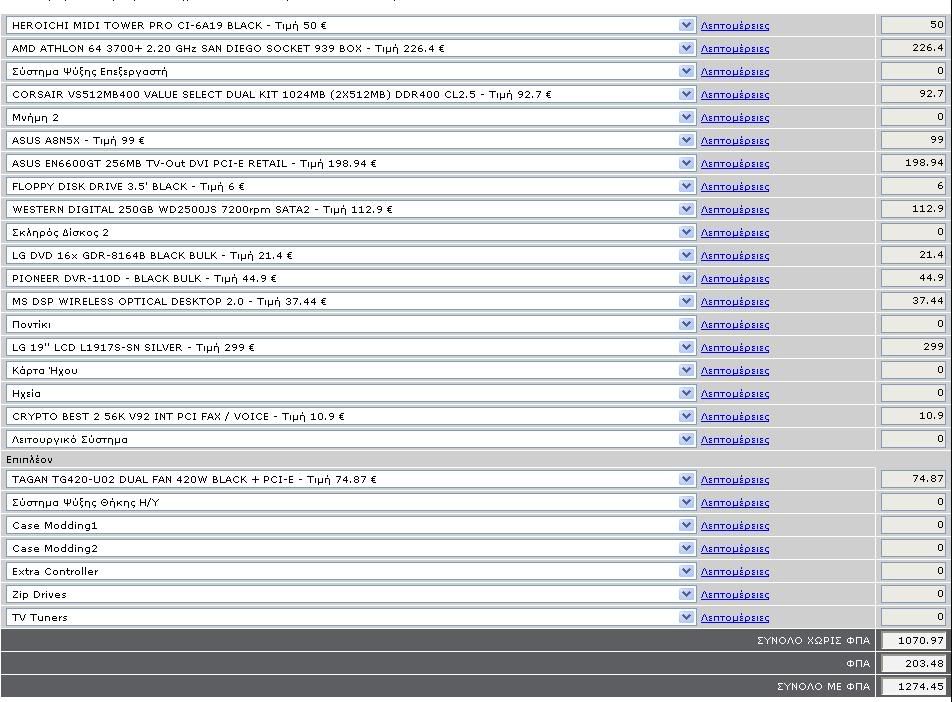
Task: Click the 74.87 price field for TAGAN PSU
Action: pyautogui.click(x=913, y=479)
